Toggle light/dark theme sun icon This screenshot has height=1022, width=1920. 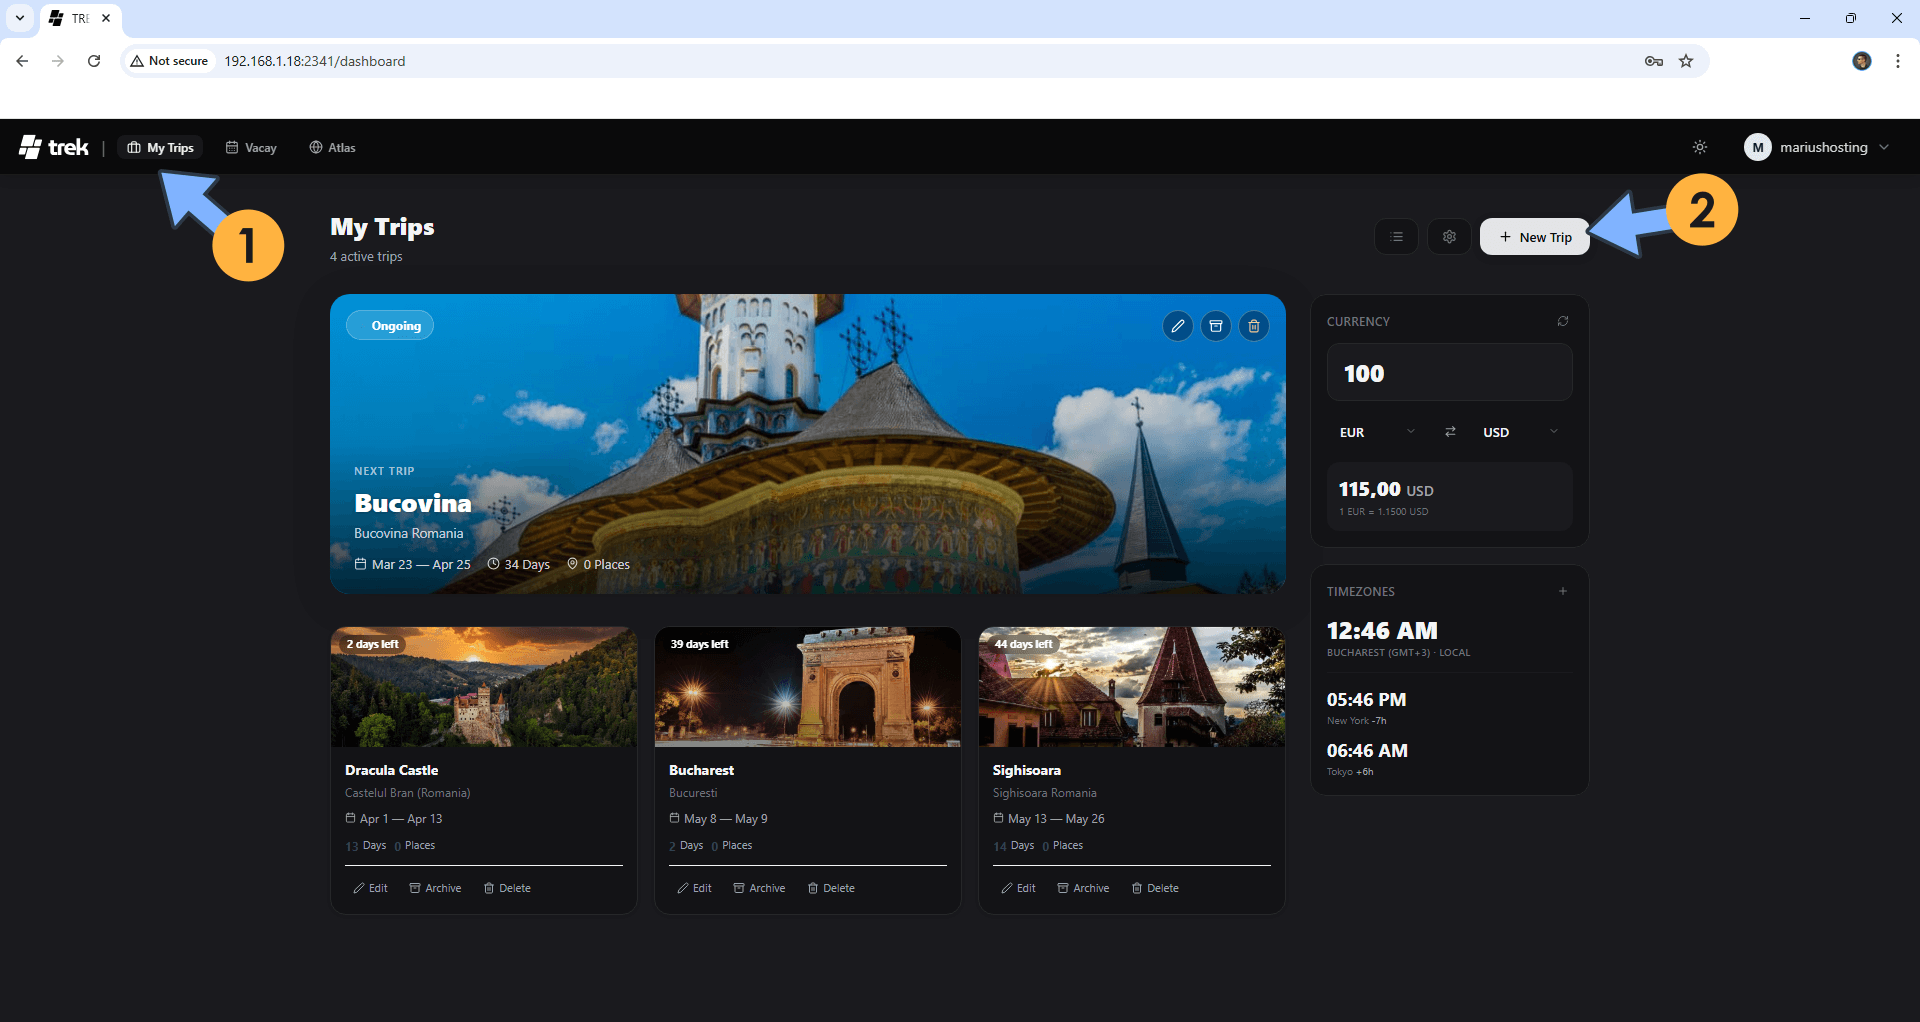click(1699, 147)
